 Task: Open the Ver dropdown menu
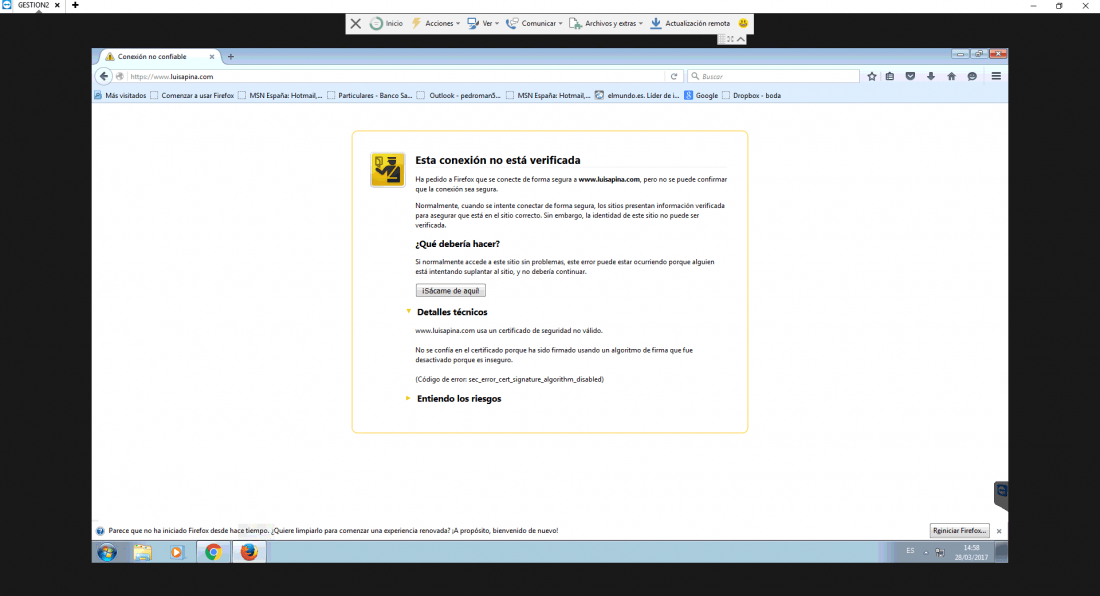(x=483, y=24)
